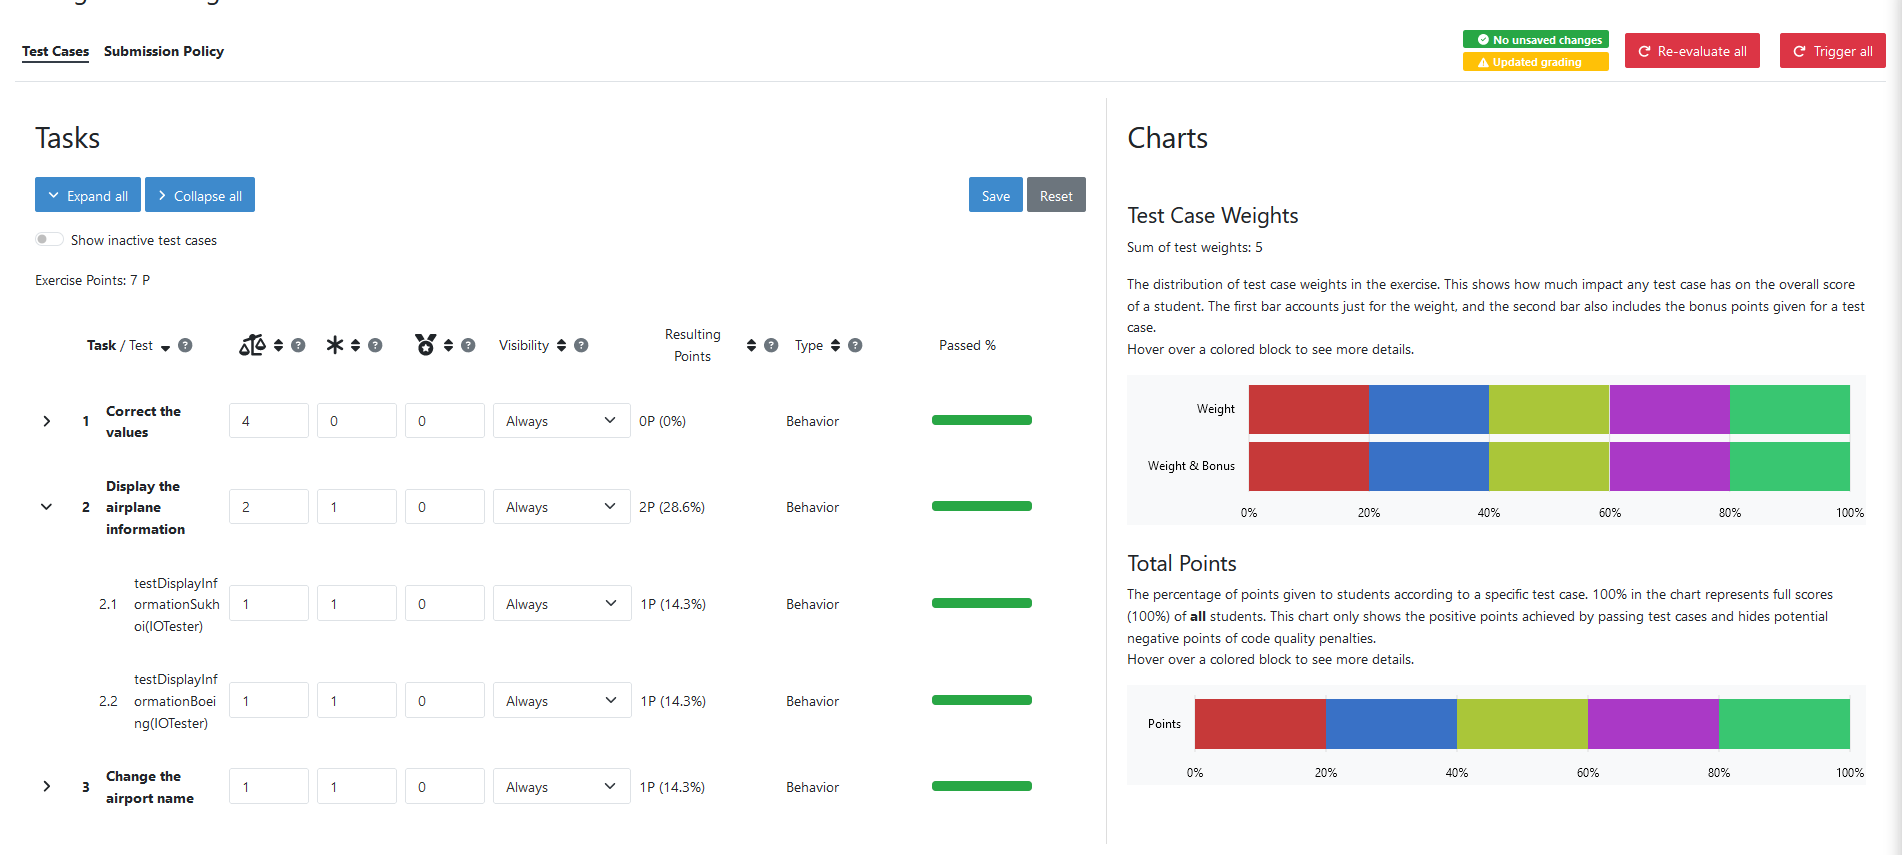Image resolution: width=1902 pixels, height=855 pixels.
Task: Click the asterisk multiplier column icon
Action: (335, 345)
